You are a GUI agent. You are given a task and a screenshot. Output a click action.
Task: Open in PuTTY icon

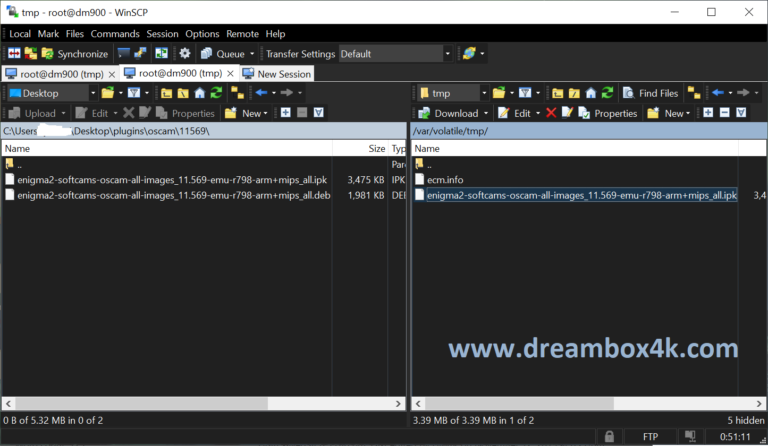coord(141,53)
